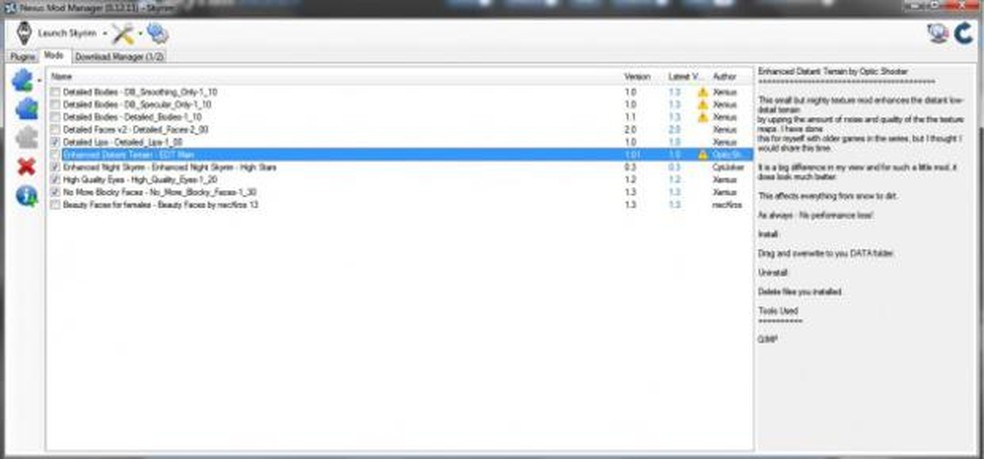Click the Nexus login status icon
This screenshot has height=459, width=984.
938,33
